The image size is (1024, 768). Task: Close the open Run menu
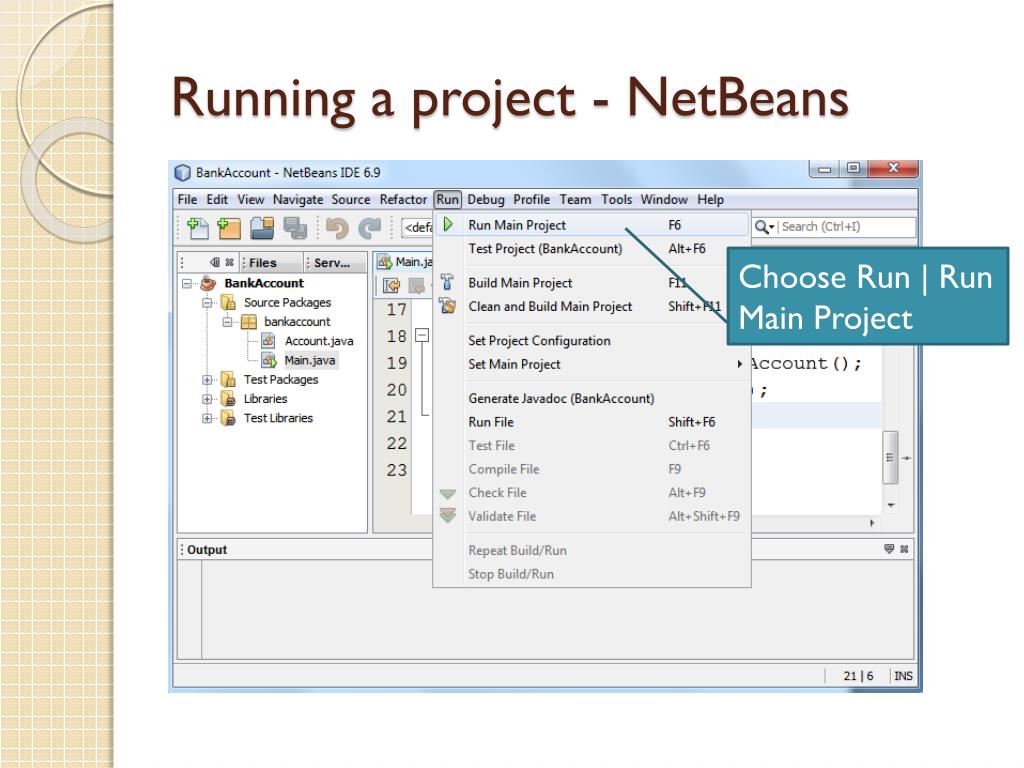pyautogui.click(x=448, y=200)
